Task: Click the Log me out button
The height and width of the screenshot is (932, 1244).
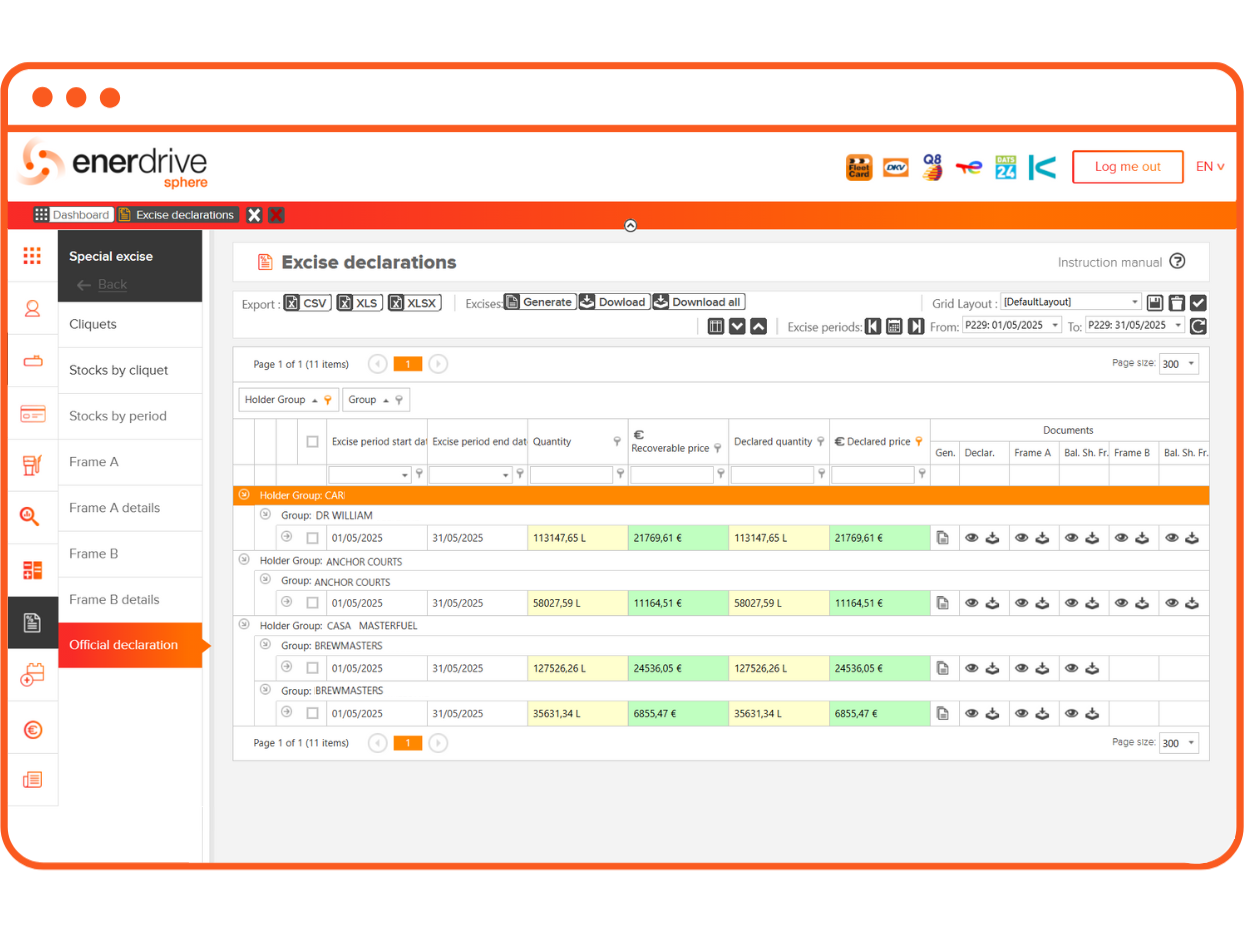Action: pyautogui.click(x=1127, y=167)
